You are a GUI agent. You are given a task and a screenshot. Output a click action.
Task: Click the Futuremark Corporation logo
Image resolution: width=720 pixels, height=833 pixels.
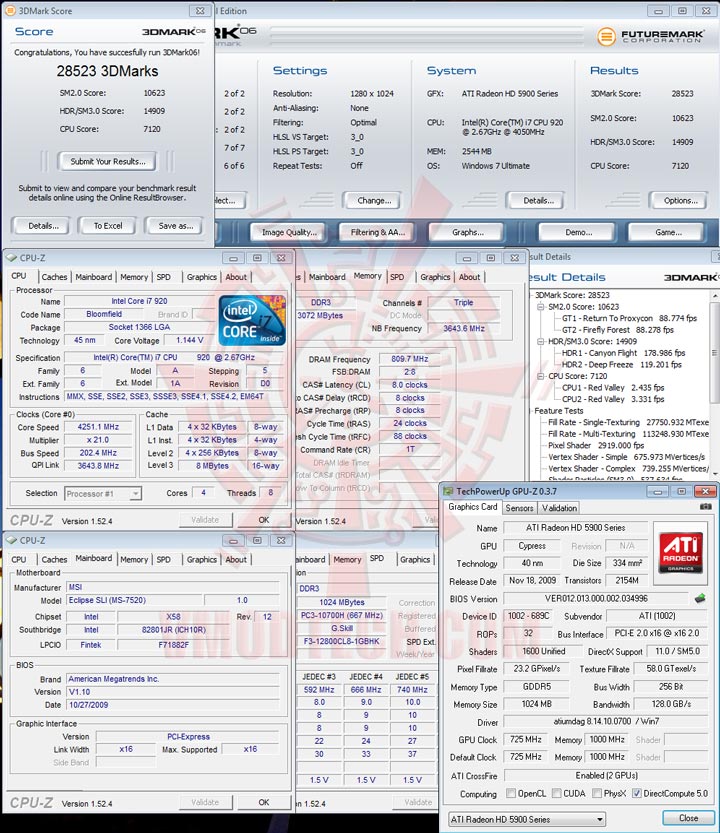coord(651,36)
